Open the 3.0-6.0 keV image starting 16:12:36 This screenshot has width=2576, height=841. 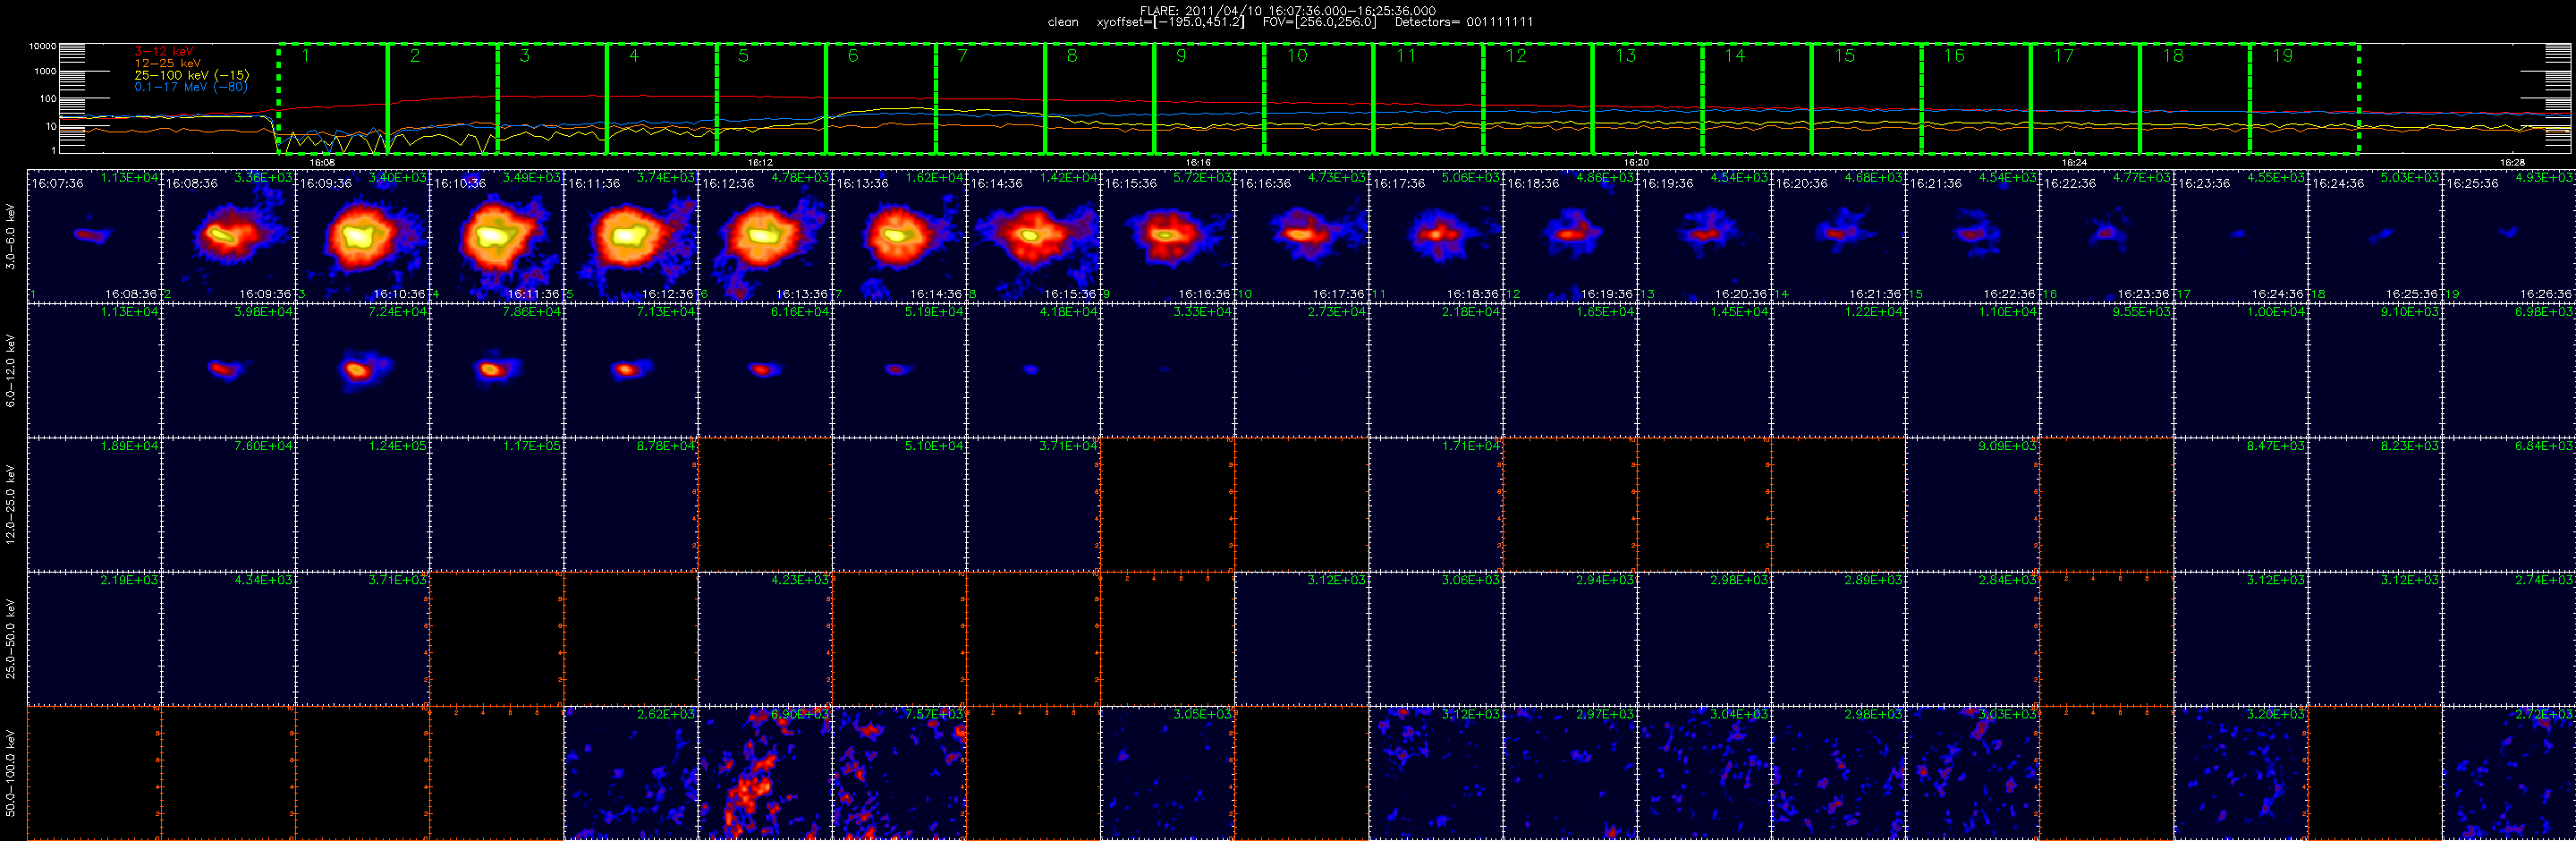pyautogui.click(x=765, y=236)
